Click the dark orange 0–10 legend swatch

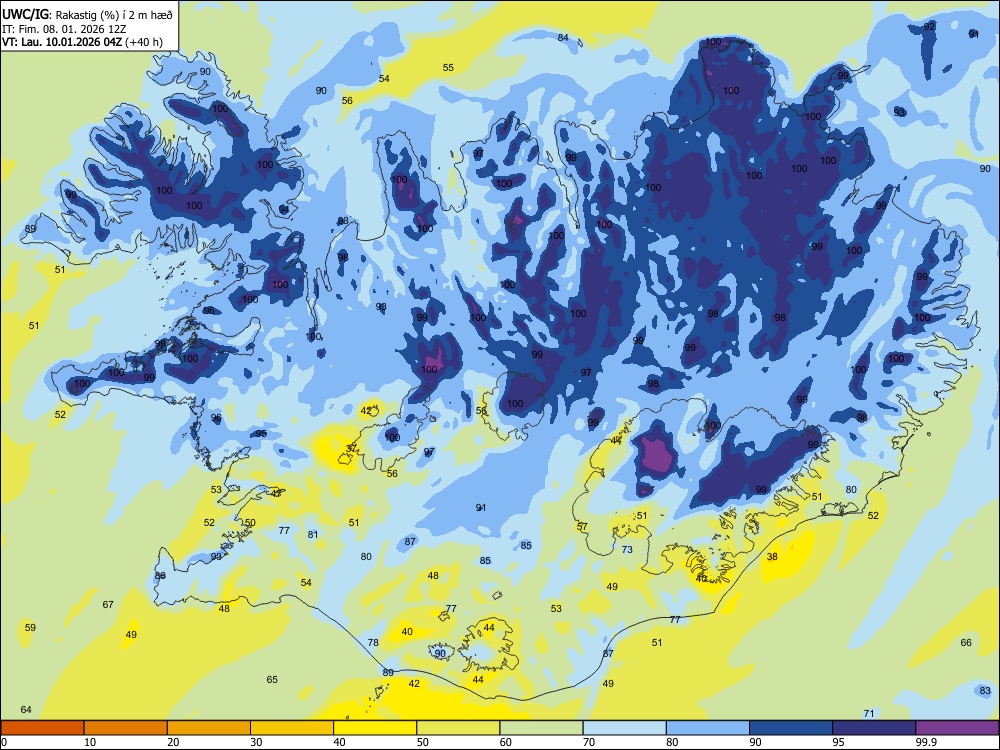pos(42,728)
